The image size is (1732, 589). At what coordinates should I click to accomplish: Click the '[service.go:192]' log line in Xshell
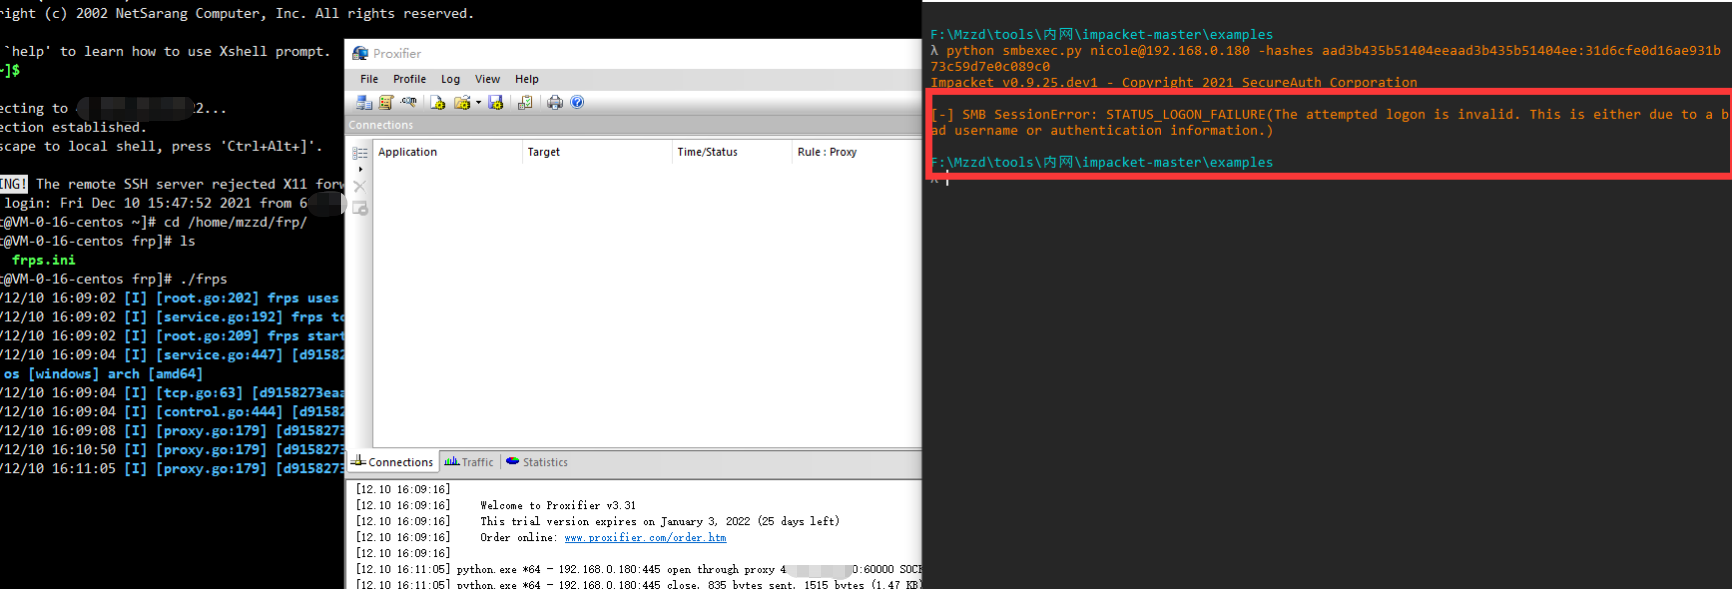[171, 317]
